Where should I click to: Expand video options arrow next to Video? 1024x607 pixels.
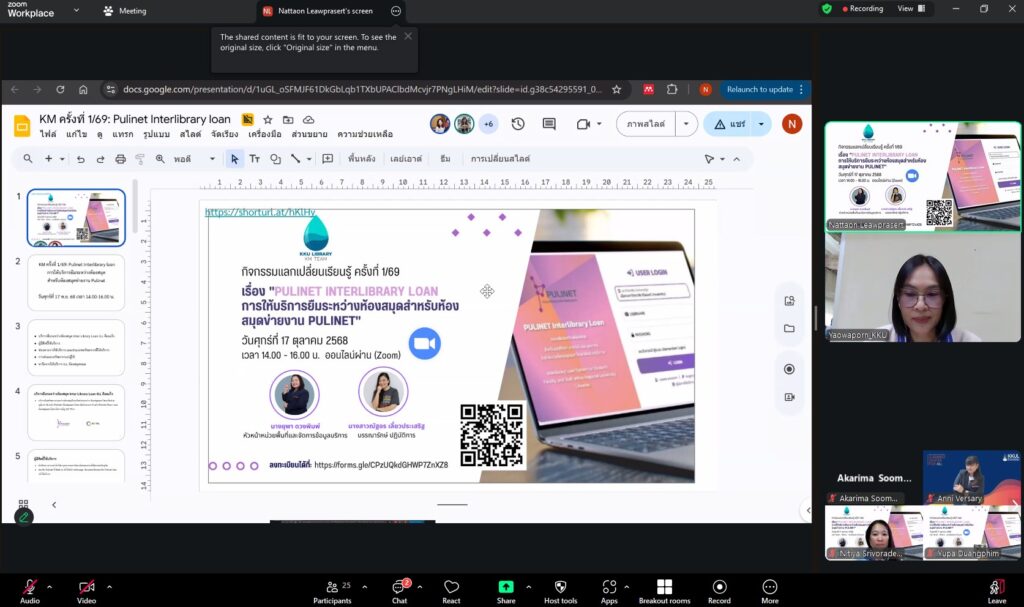pos(109,586)
